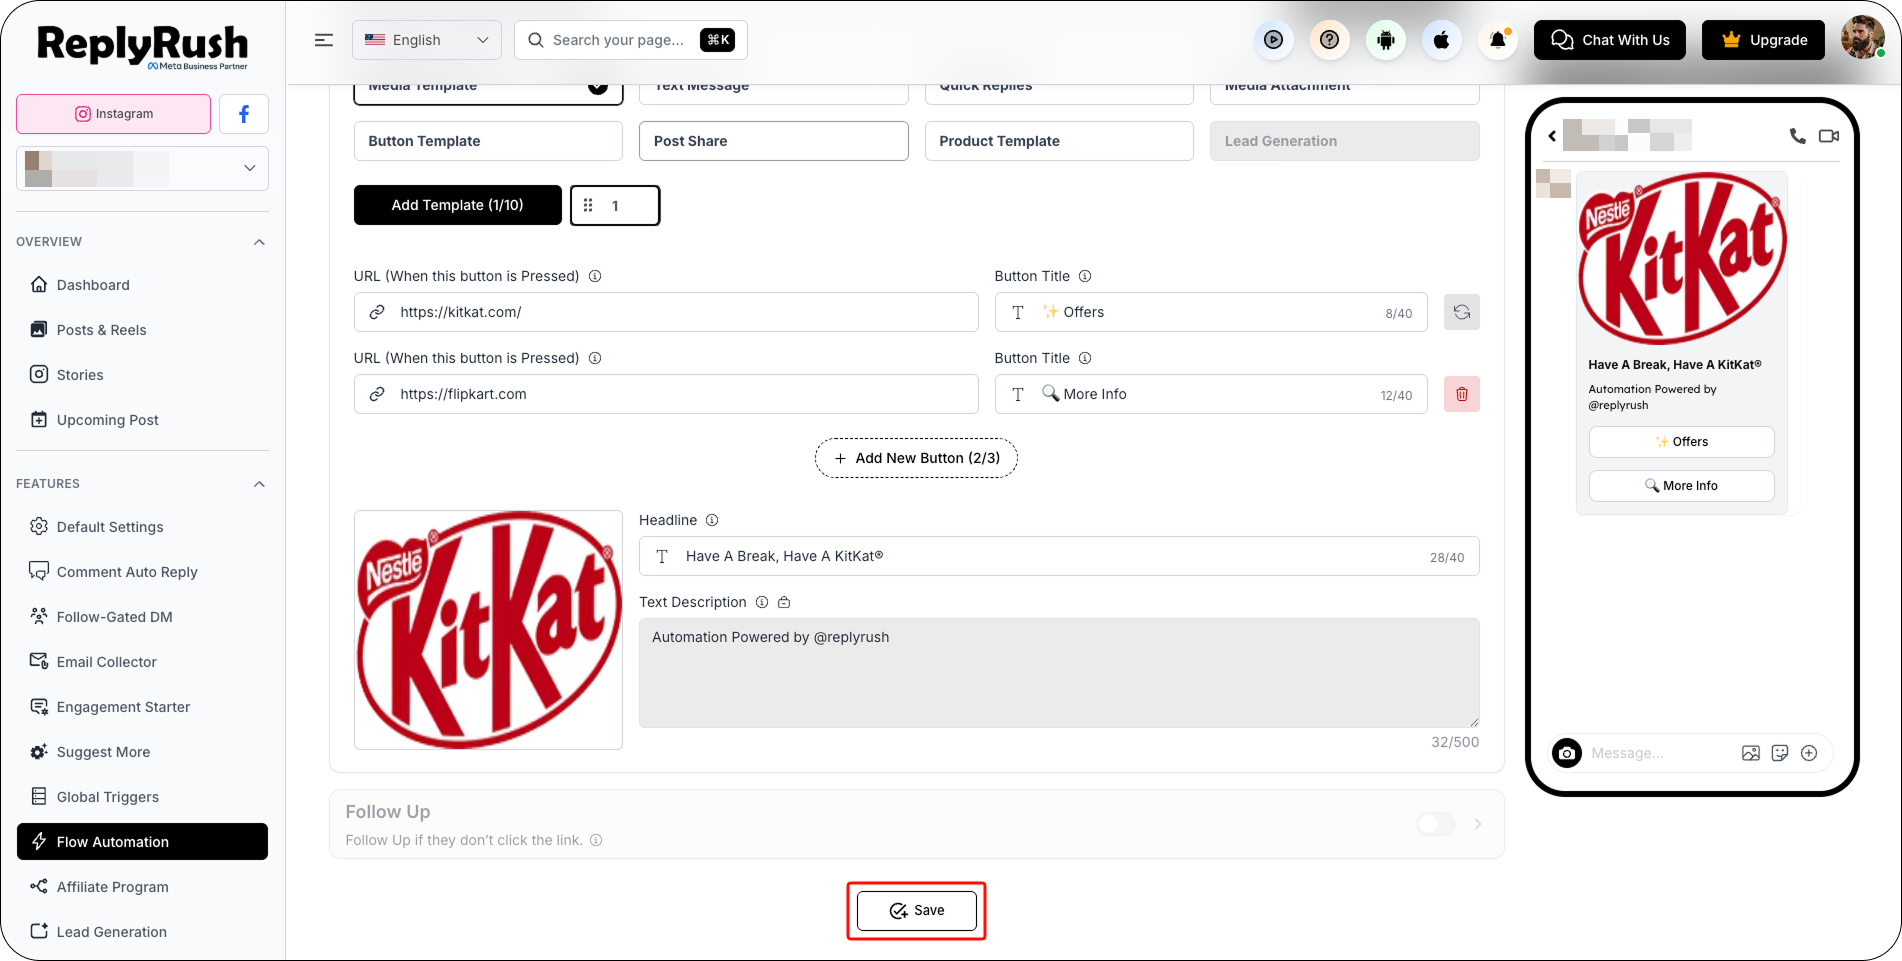Show info for Text Description
This screenshot has width=1902, height=961.
point(762,602)
